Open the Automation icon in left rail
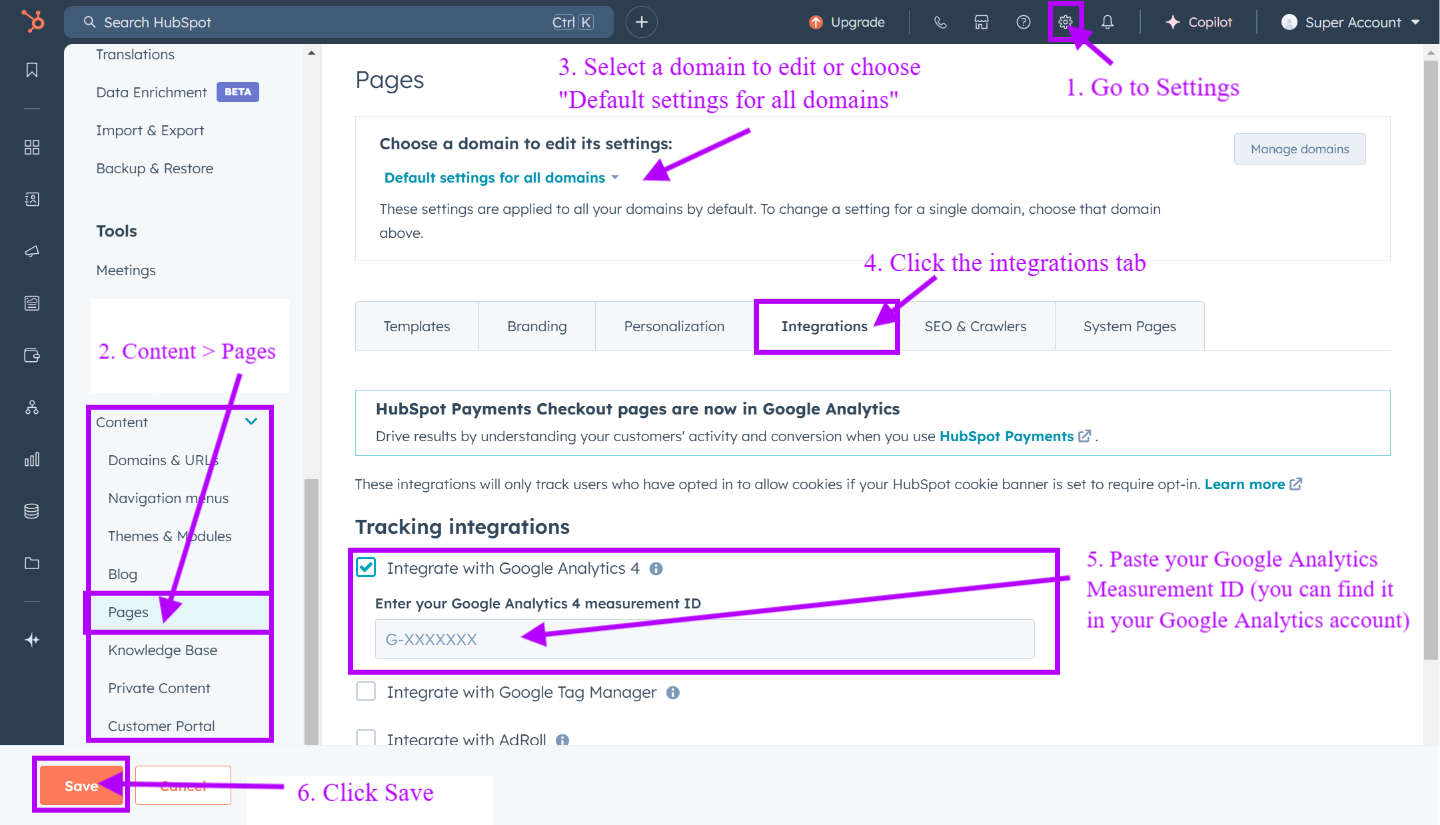Viewport: 1440px width, 825px height. (32, 407)
